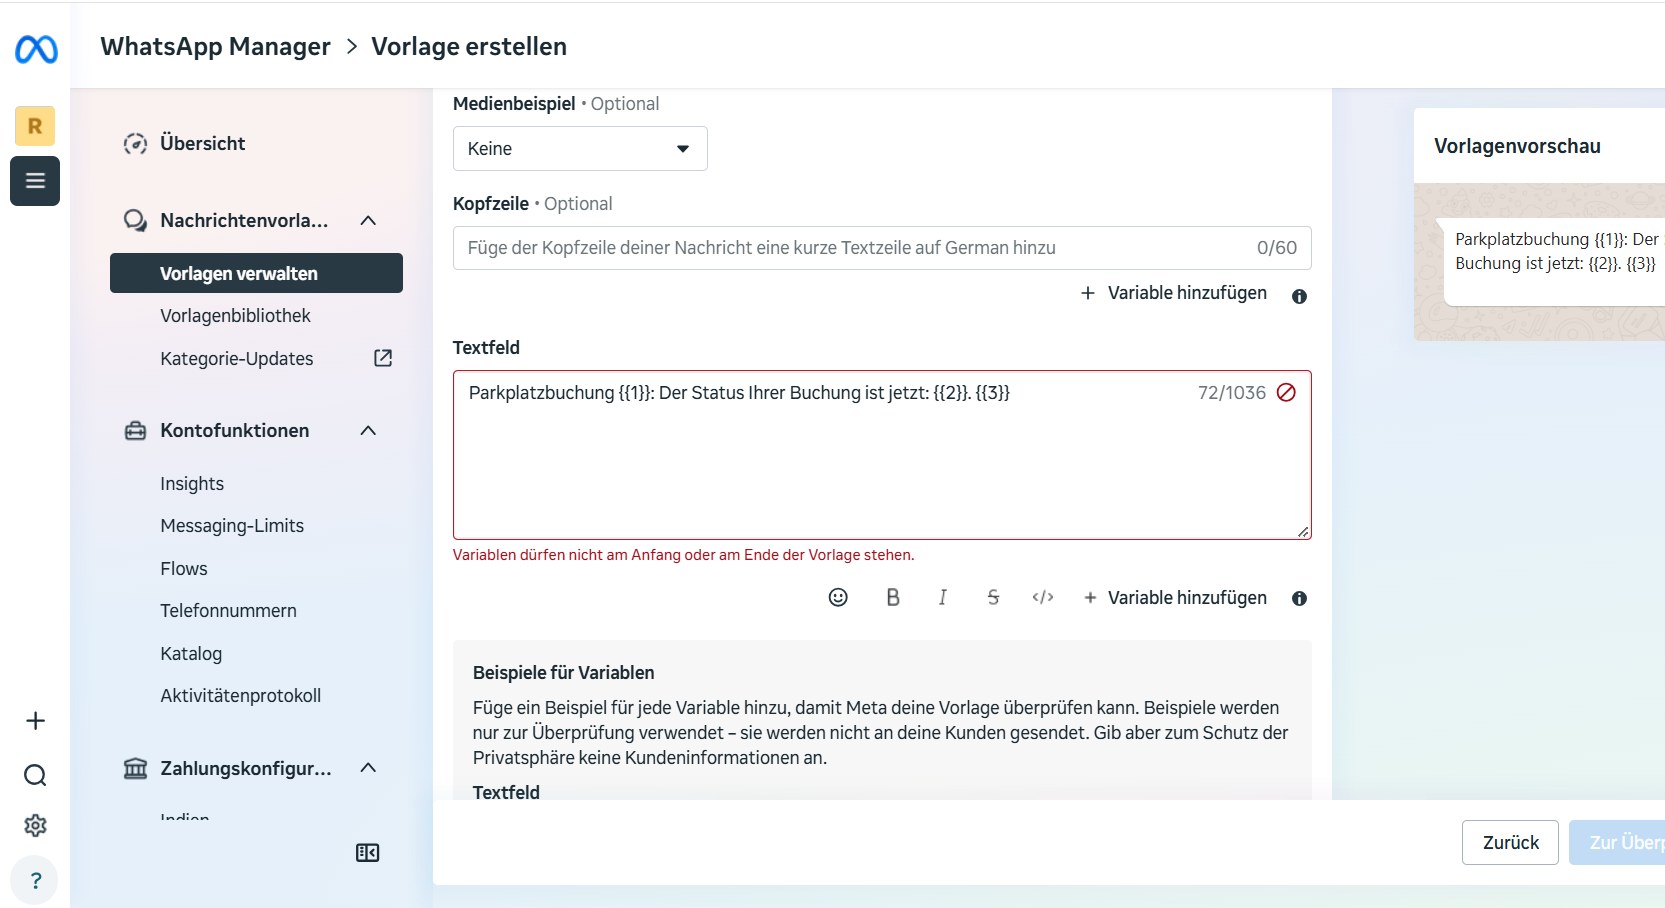Click the Textfeld resize handle corner
Image resolution: width=1665 pixels, height=908 pixels.
[1303, 532]
